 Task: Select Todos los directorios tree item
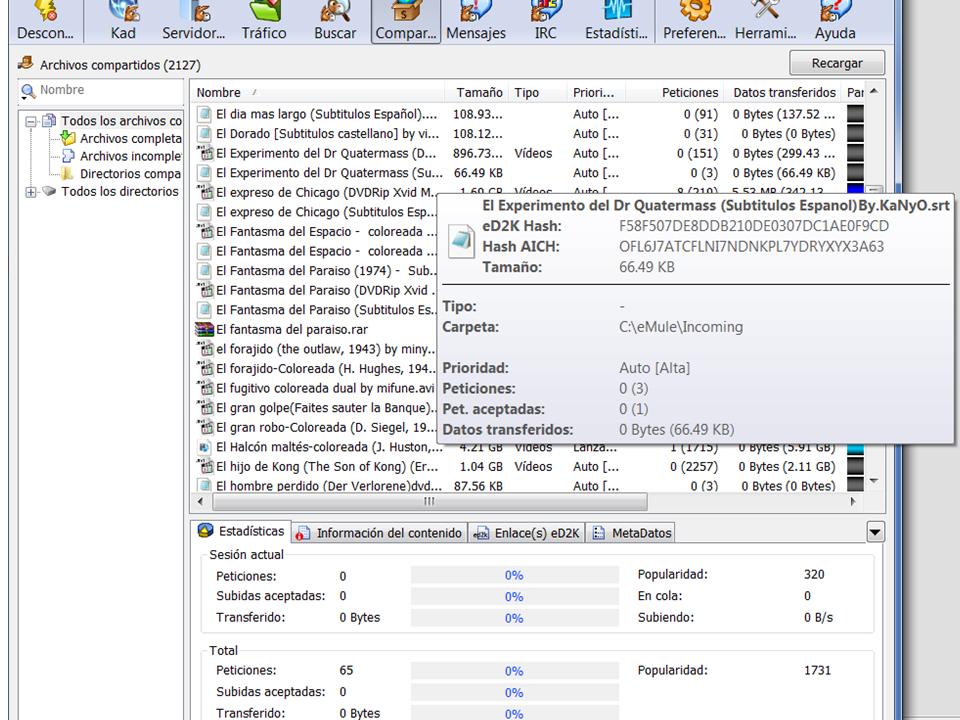[110, 191]
